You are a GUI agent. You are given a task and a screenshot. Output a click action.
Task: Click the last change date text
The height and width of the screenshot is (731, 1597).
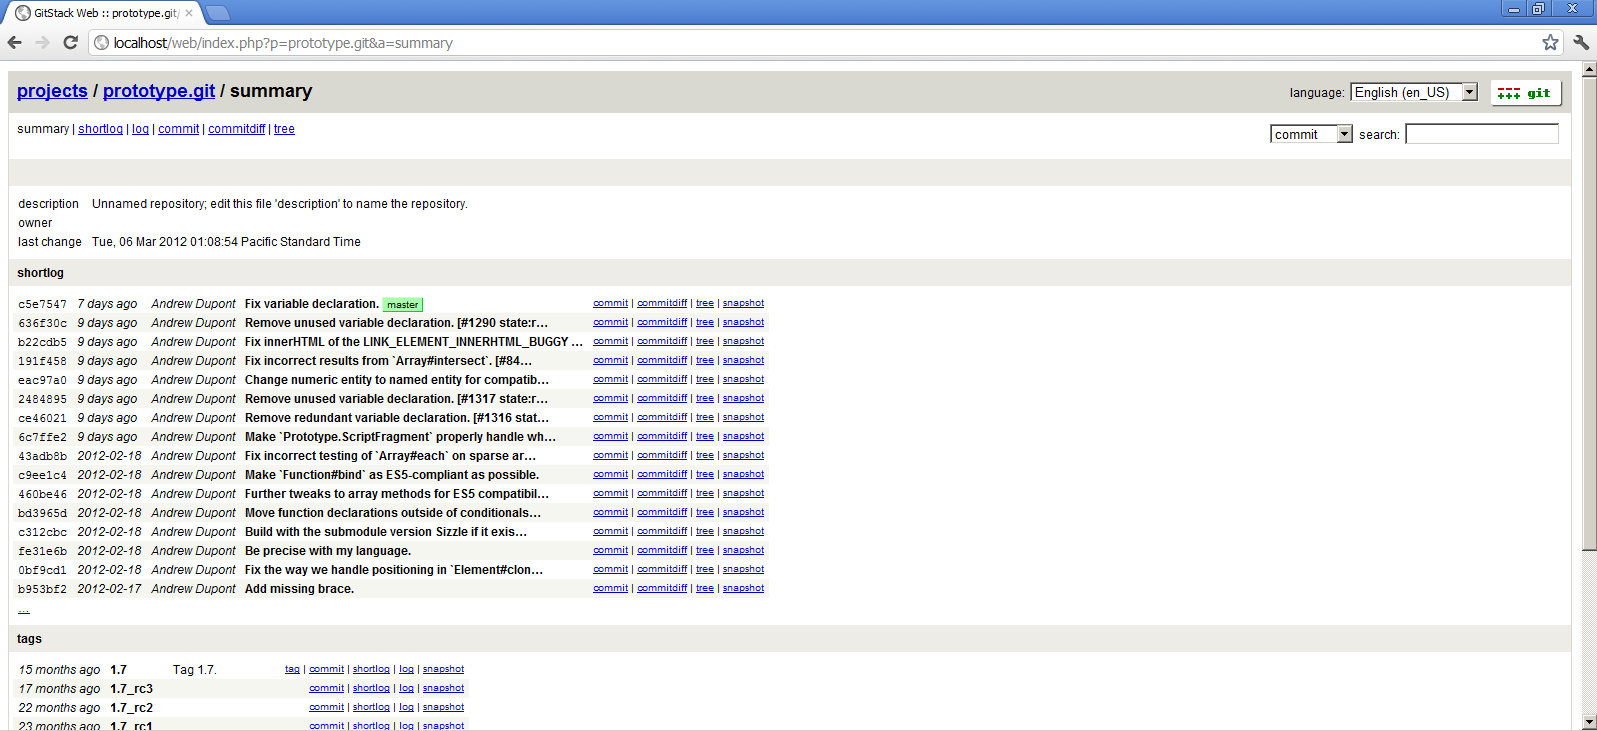point(226,242)
